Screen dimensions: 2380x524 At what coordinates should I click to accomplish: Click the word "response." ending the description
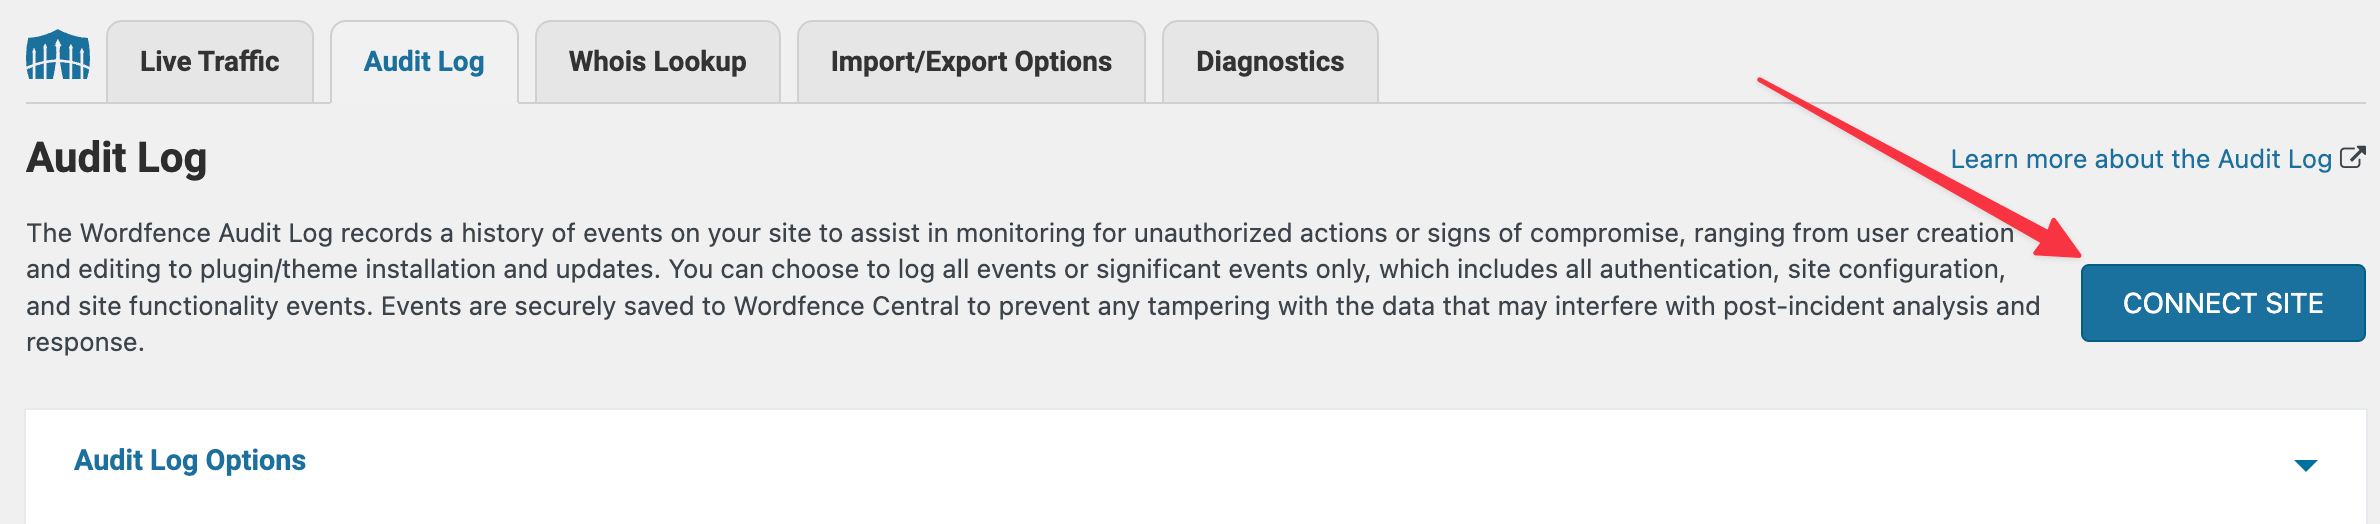[x=85, y=342]
